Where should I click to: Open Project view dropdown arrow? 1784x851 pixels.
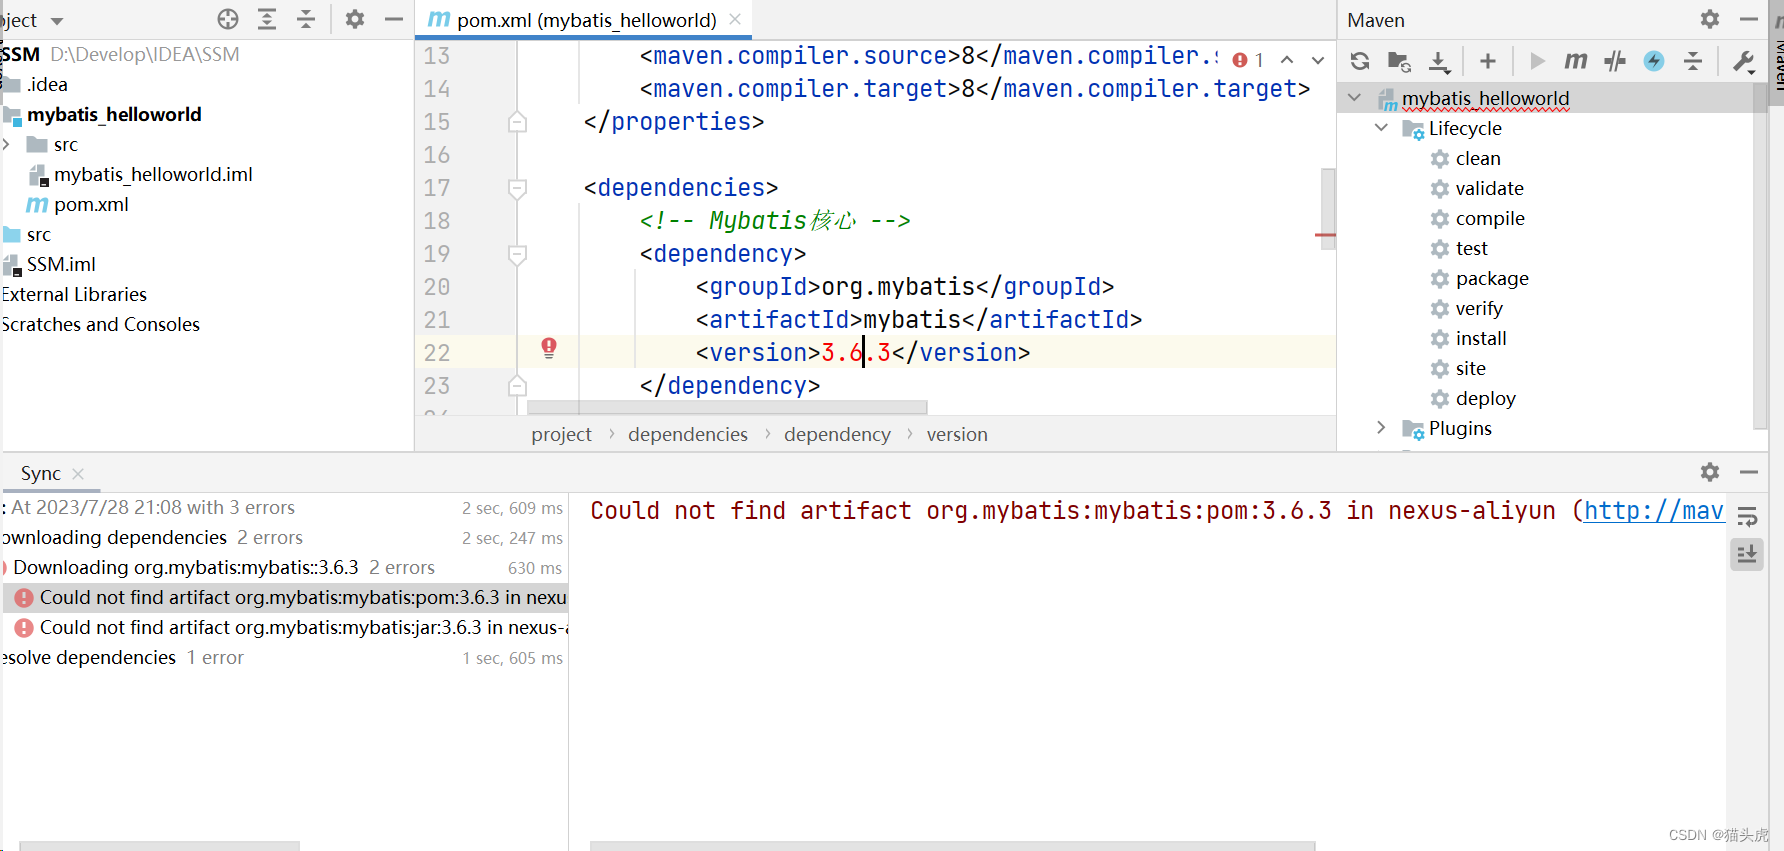57,21
